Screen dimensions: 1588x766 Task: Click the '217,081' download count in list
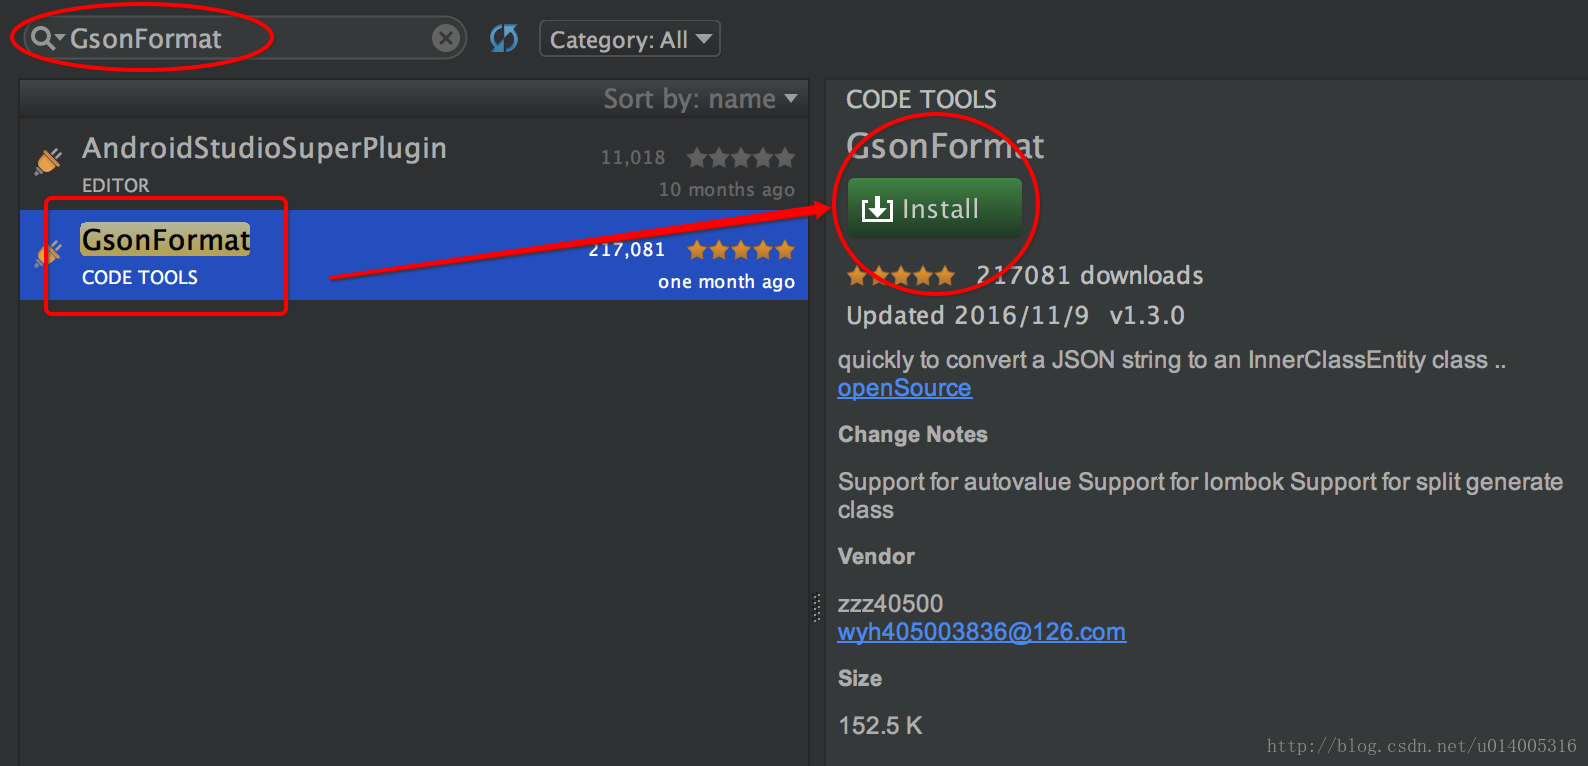[x=627, y=250]
